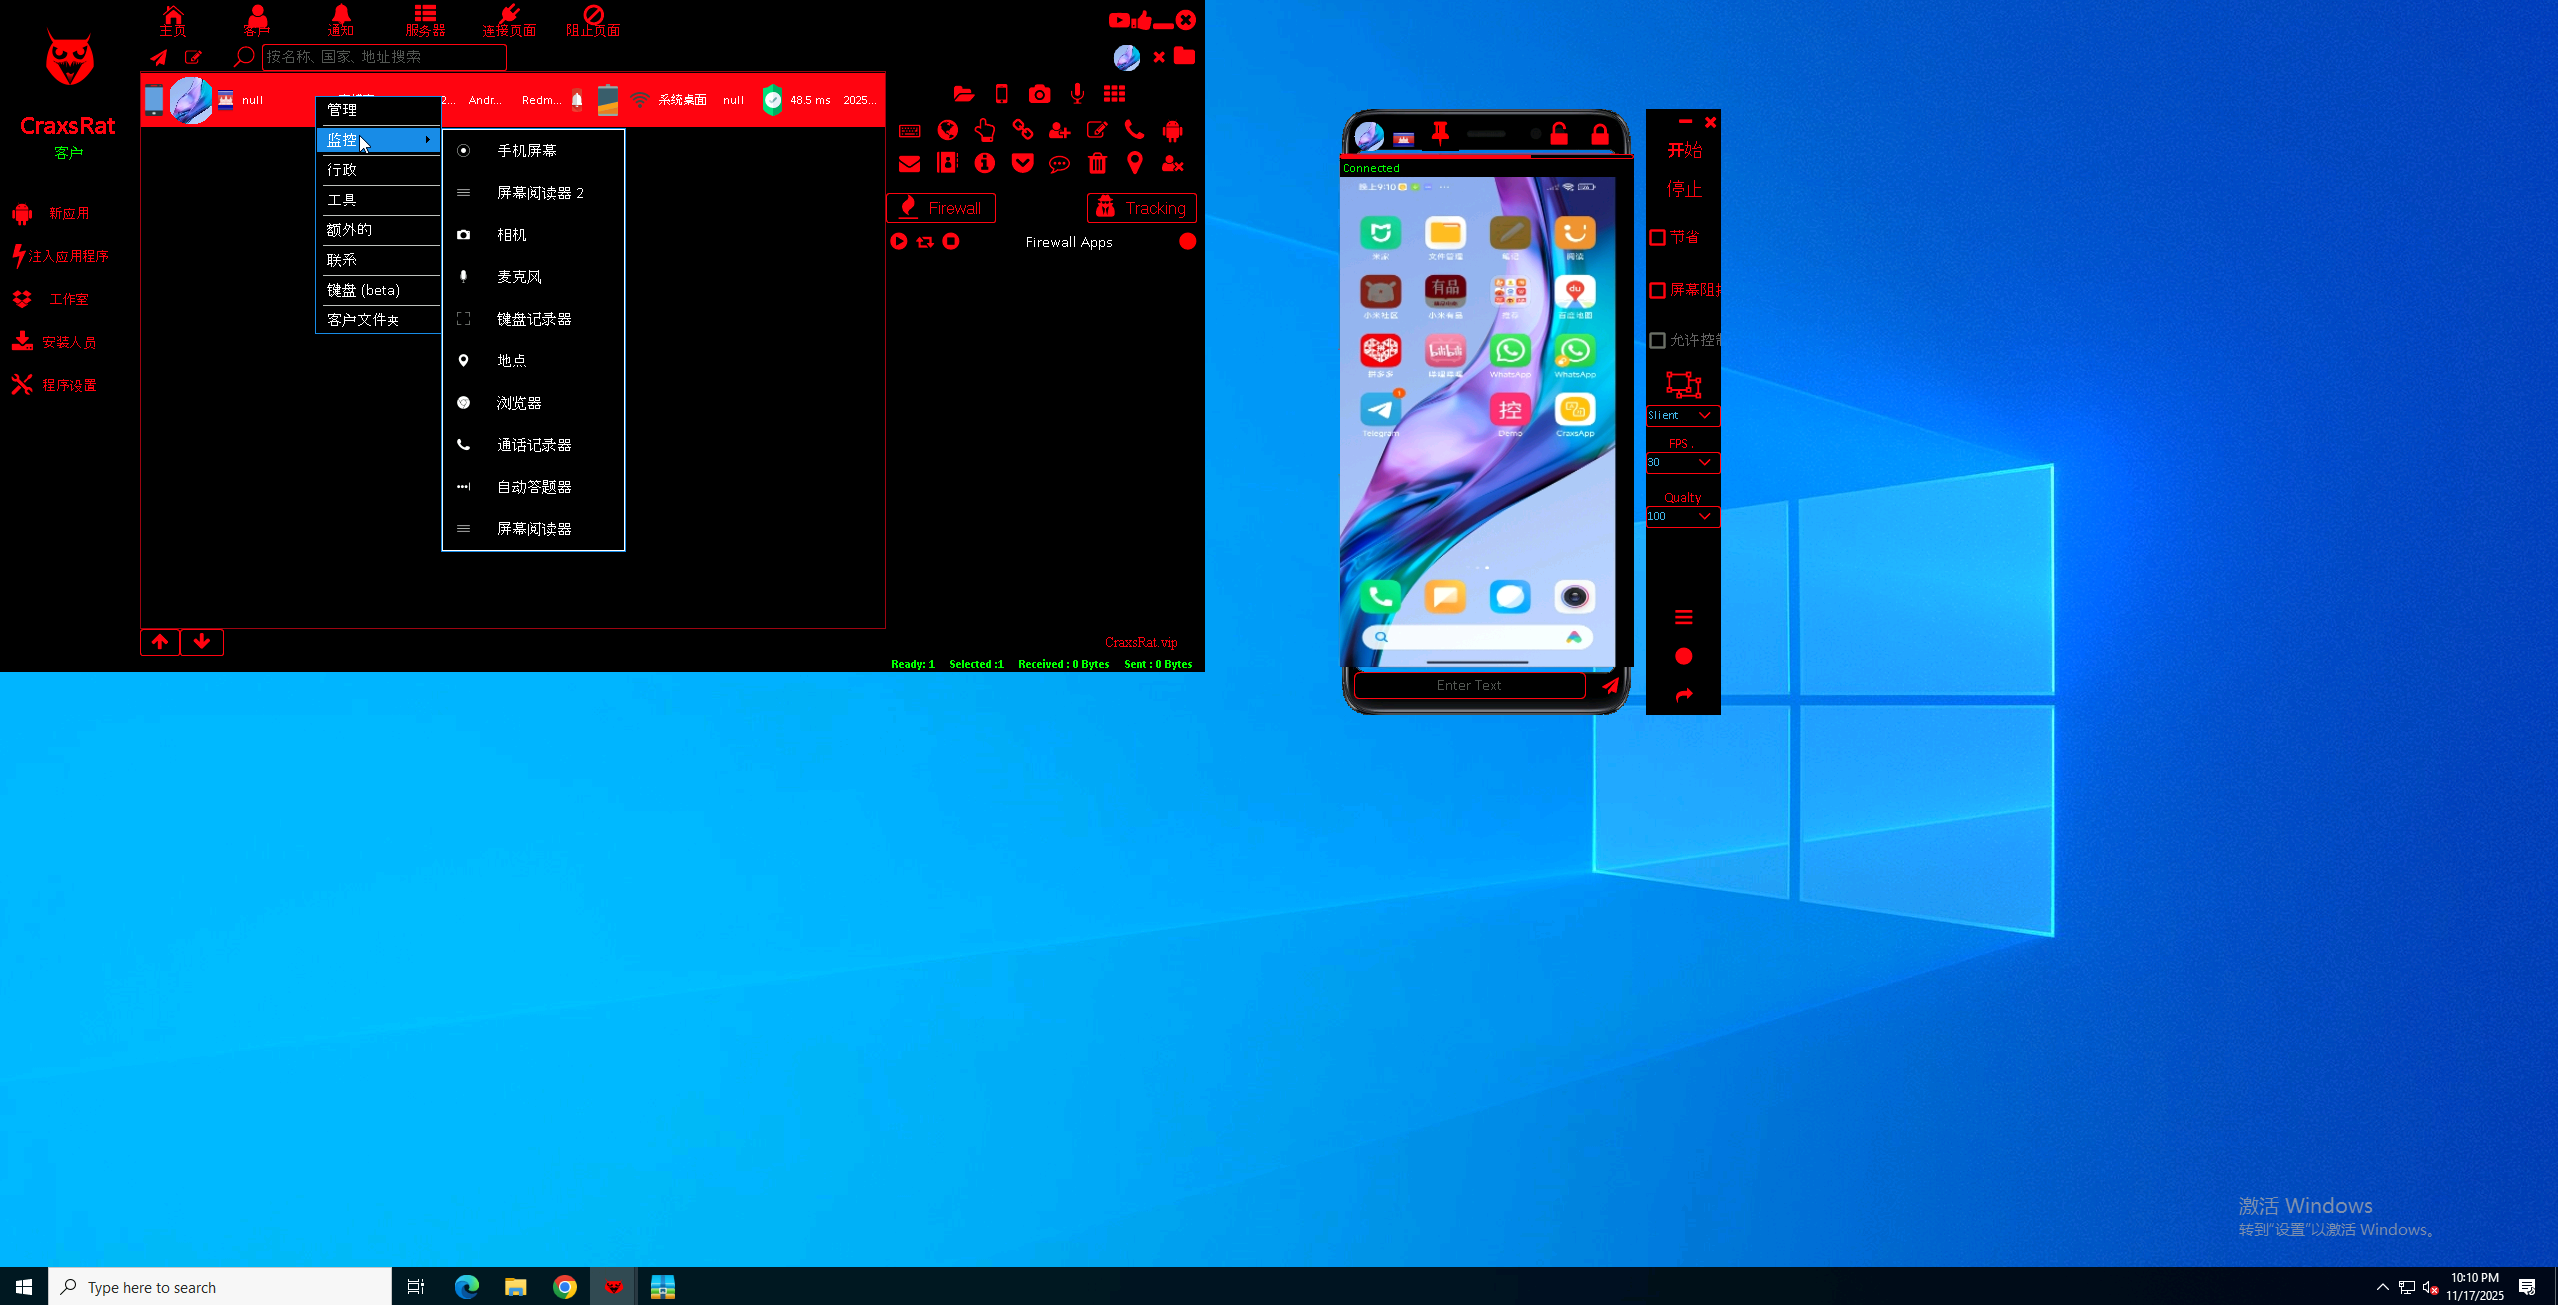Click the Firewall button
Image resolution: width=2558 pixels, height=1305 pixels.
pos(940,208)
